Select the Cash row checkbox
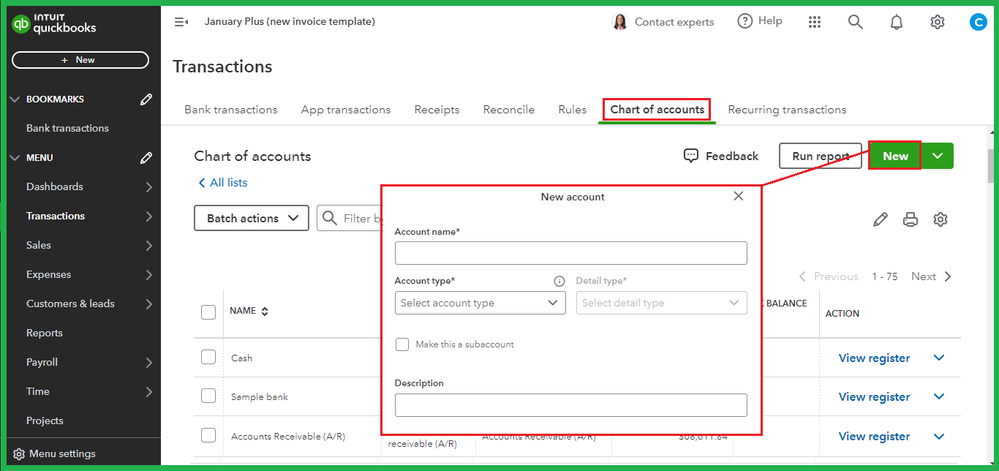The width and height of the screenshot is (999, 471). tap(208, 357)
